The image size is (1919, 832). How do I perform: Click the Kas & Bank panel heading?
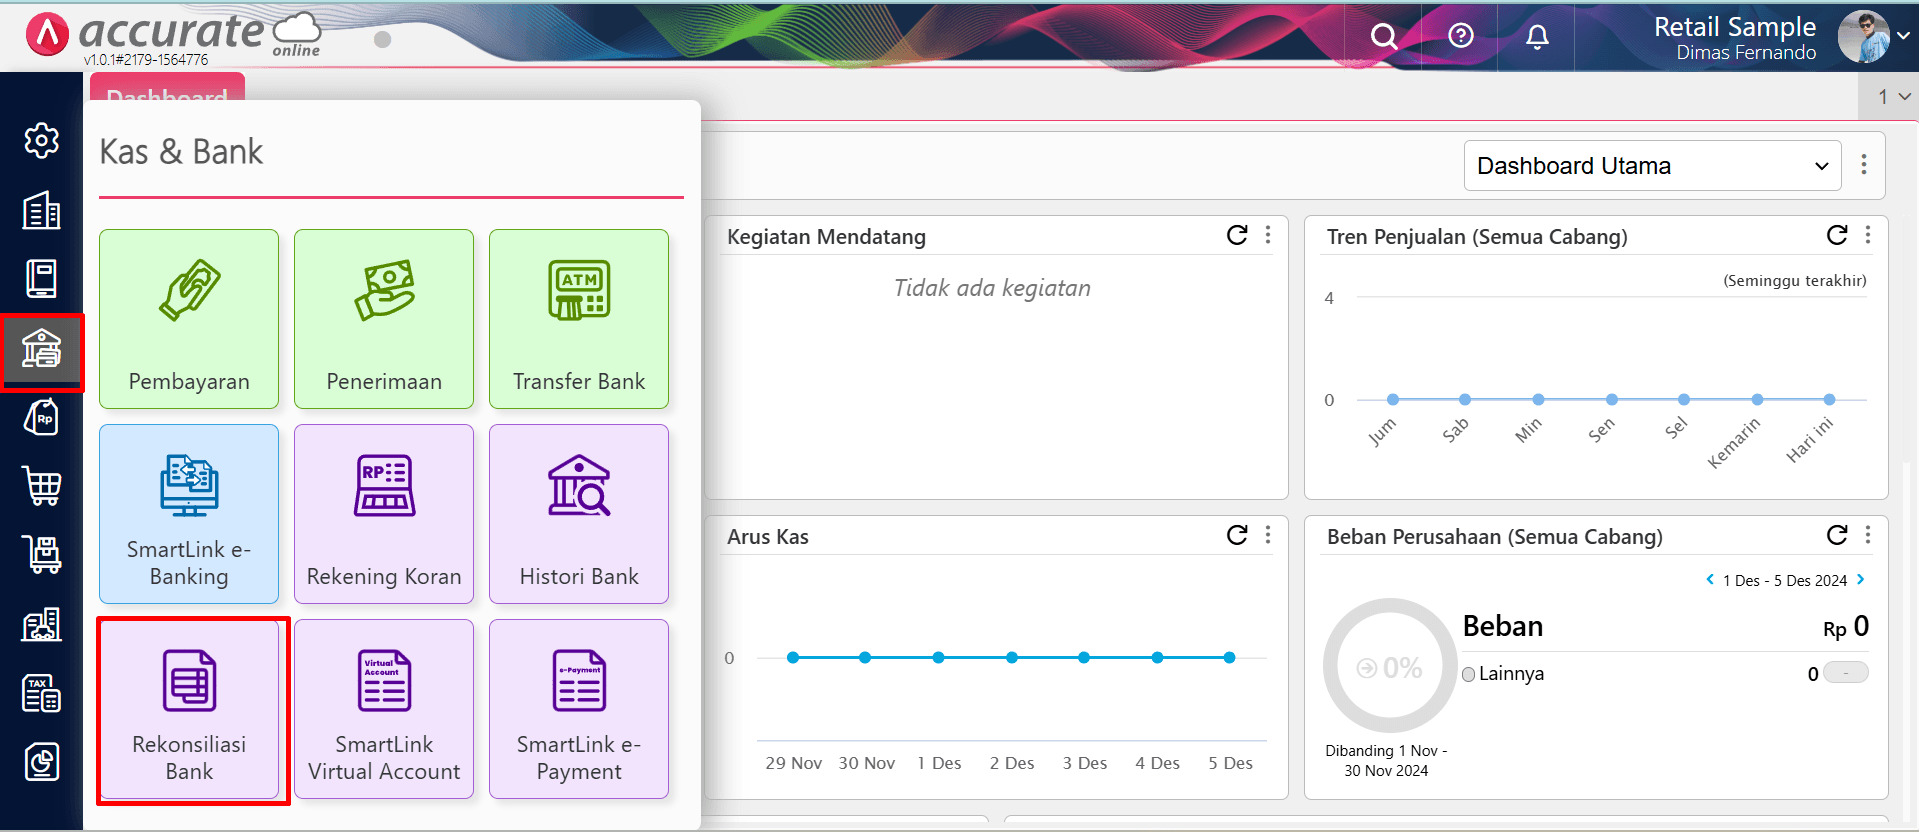pos(181,152)
